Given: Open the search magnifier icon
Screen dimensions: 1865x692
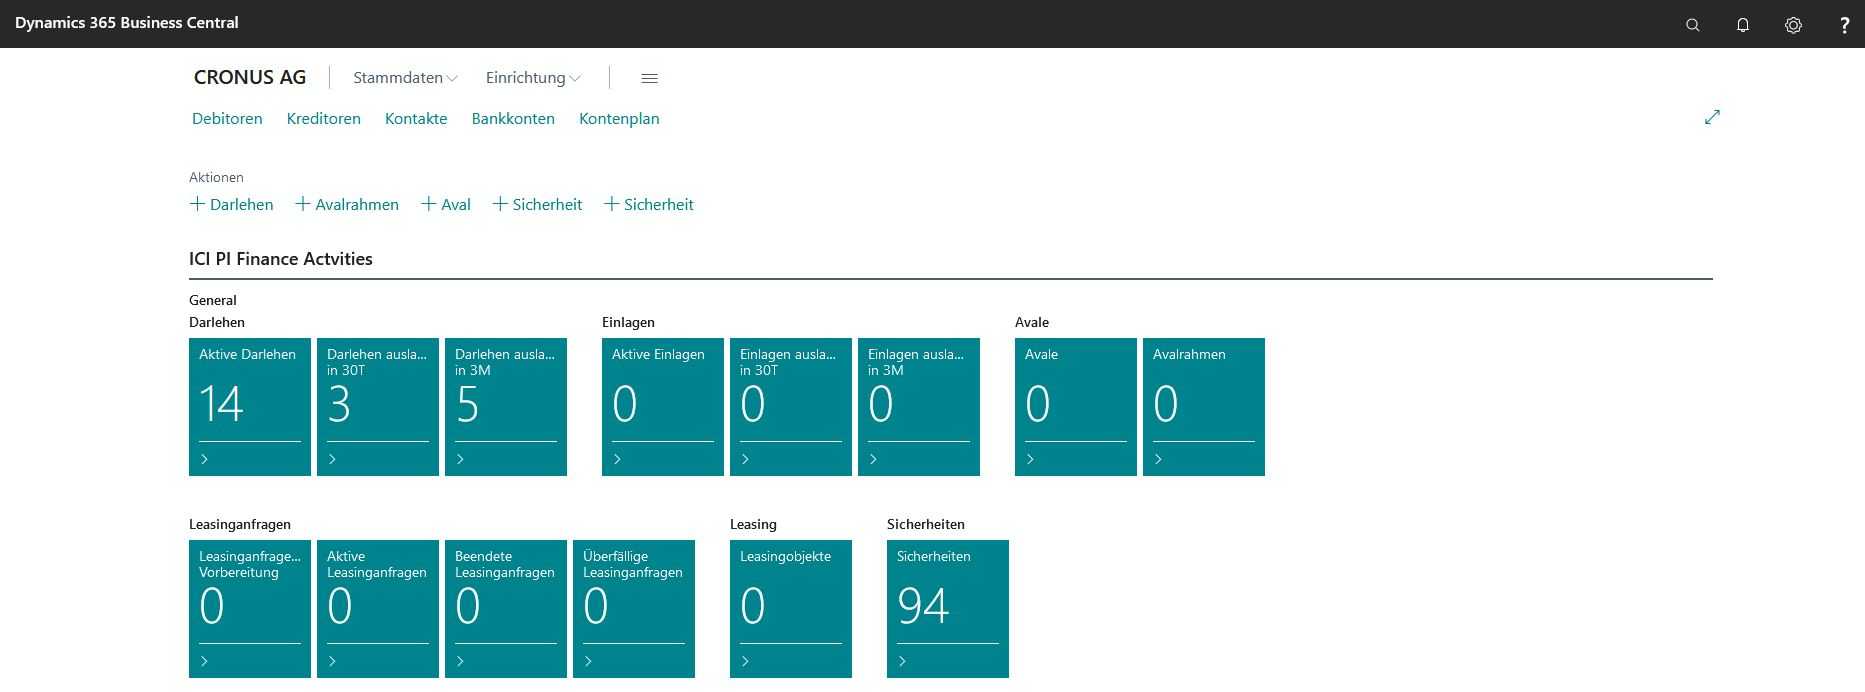Looking at the screenshot, I should 1692,25.
